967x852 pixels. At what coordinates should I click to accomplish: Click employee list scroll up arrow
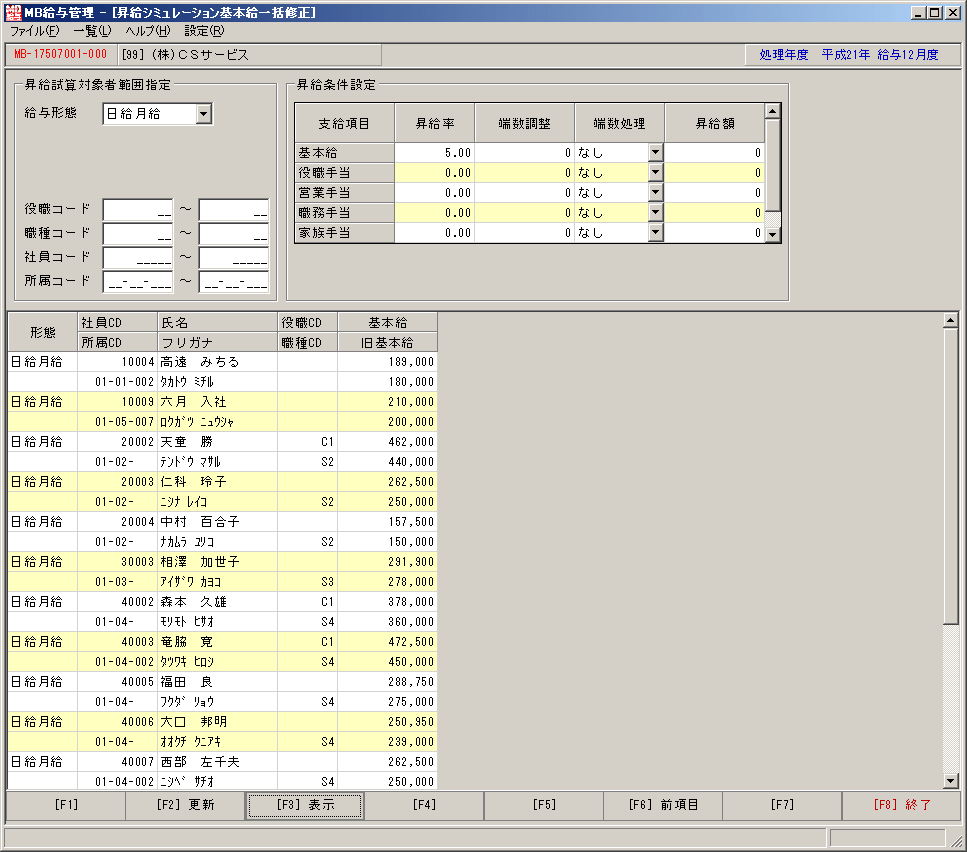[950, 320]
